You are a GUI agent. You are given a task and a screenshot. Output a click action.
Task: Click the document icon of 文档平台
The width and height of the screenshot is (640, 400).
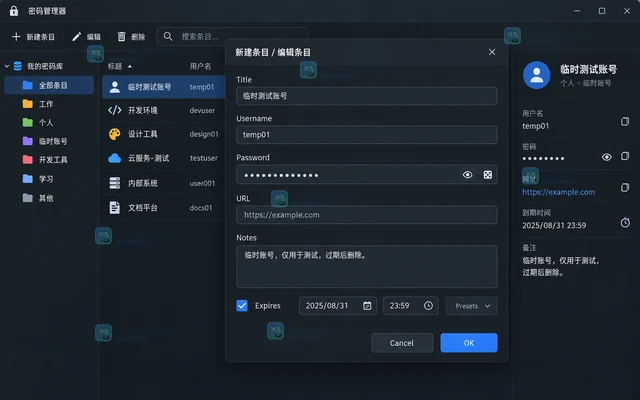pos(115,207)
